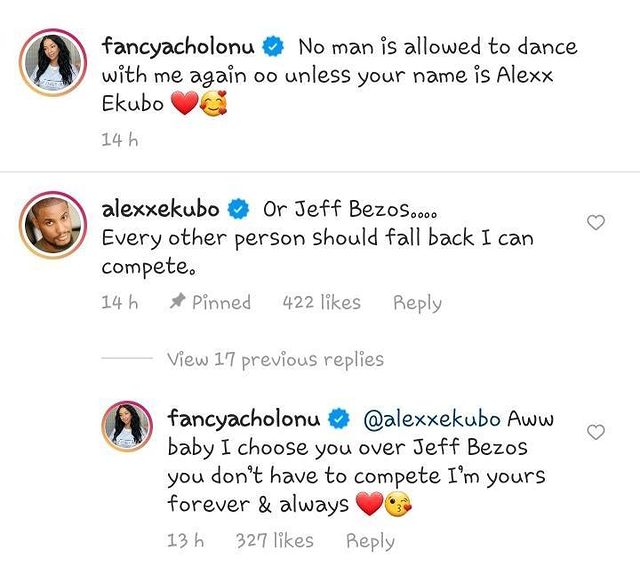Like alexxekubo's pinned comment with the heart
Image resolution: width=640 pixels, height=582 pixels.
pos(596,222)
